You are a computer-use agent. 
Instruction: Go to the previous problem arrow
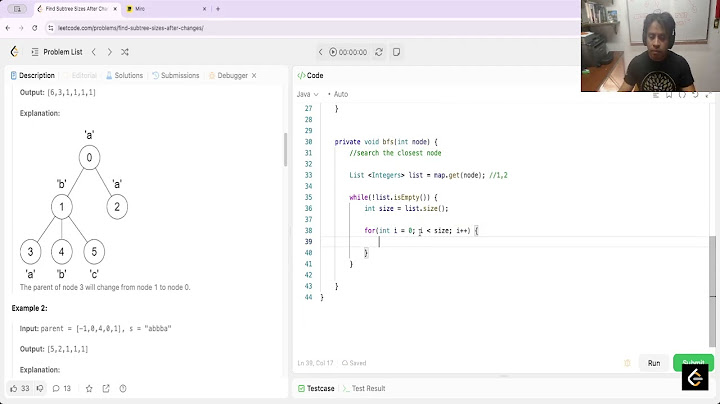click(94, 52)
